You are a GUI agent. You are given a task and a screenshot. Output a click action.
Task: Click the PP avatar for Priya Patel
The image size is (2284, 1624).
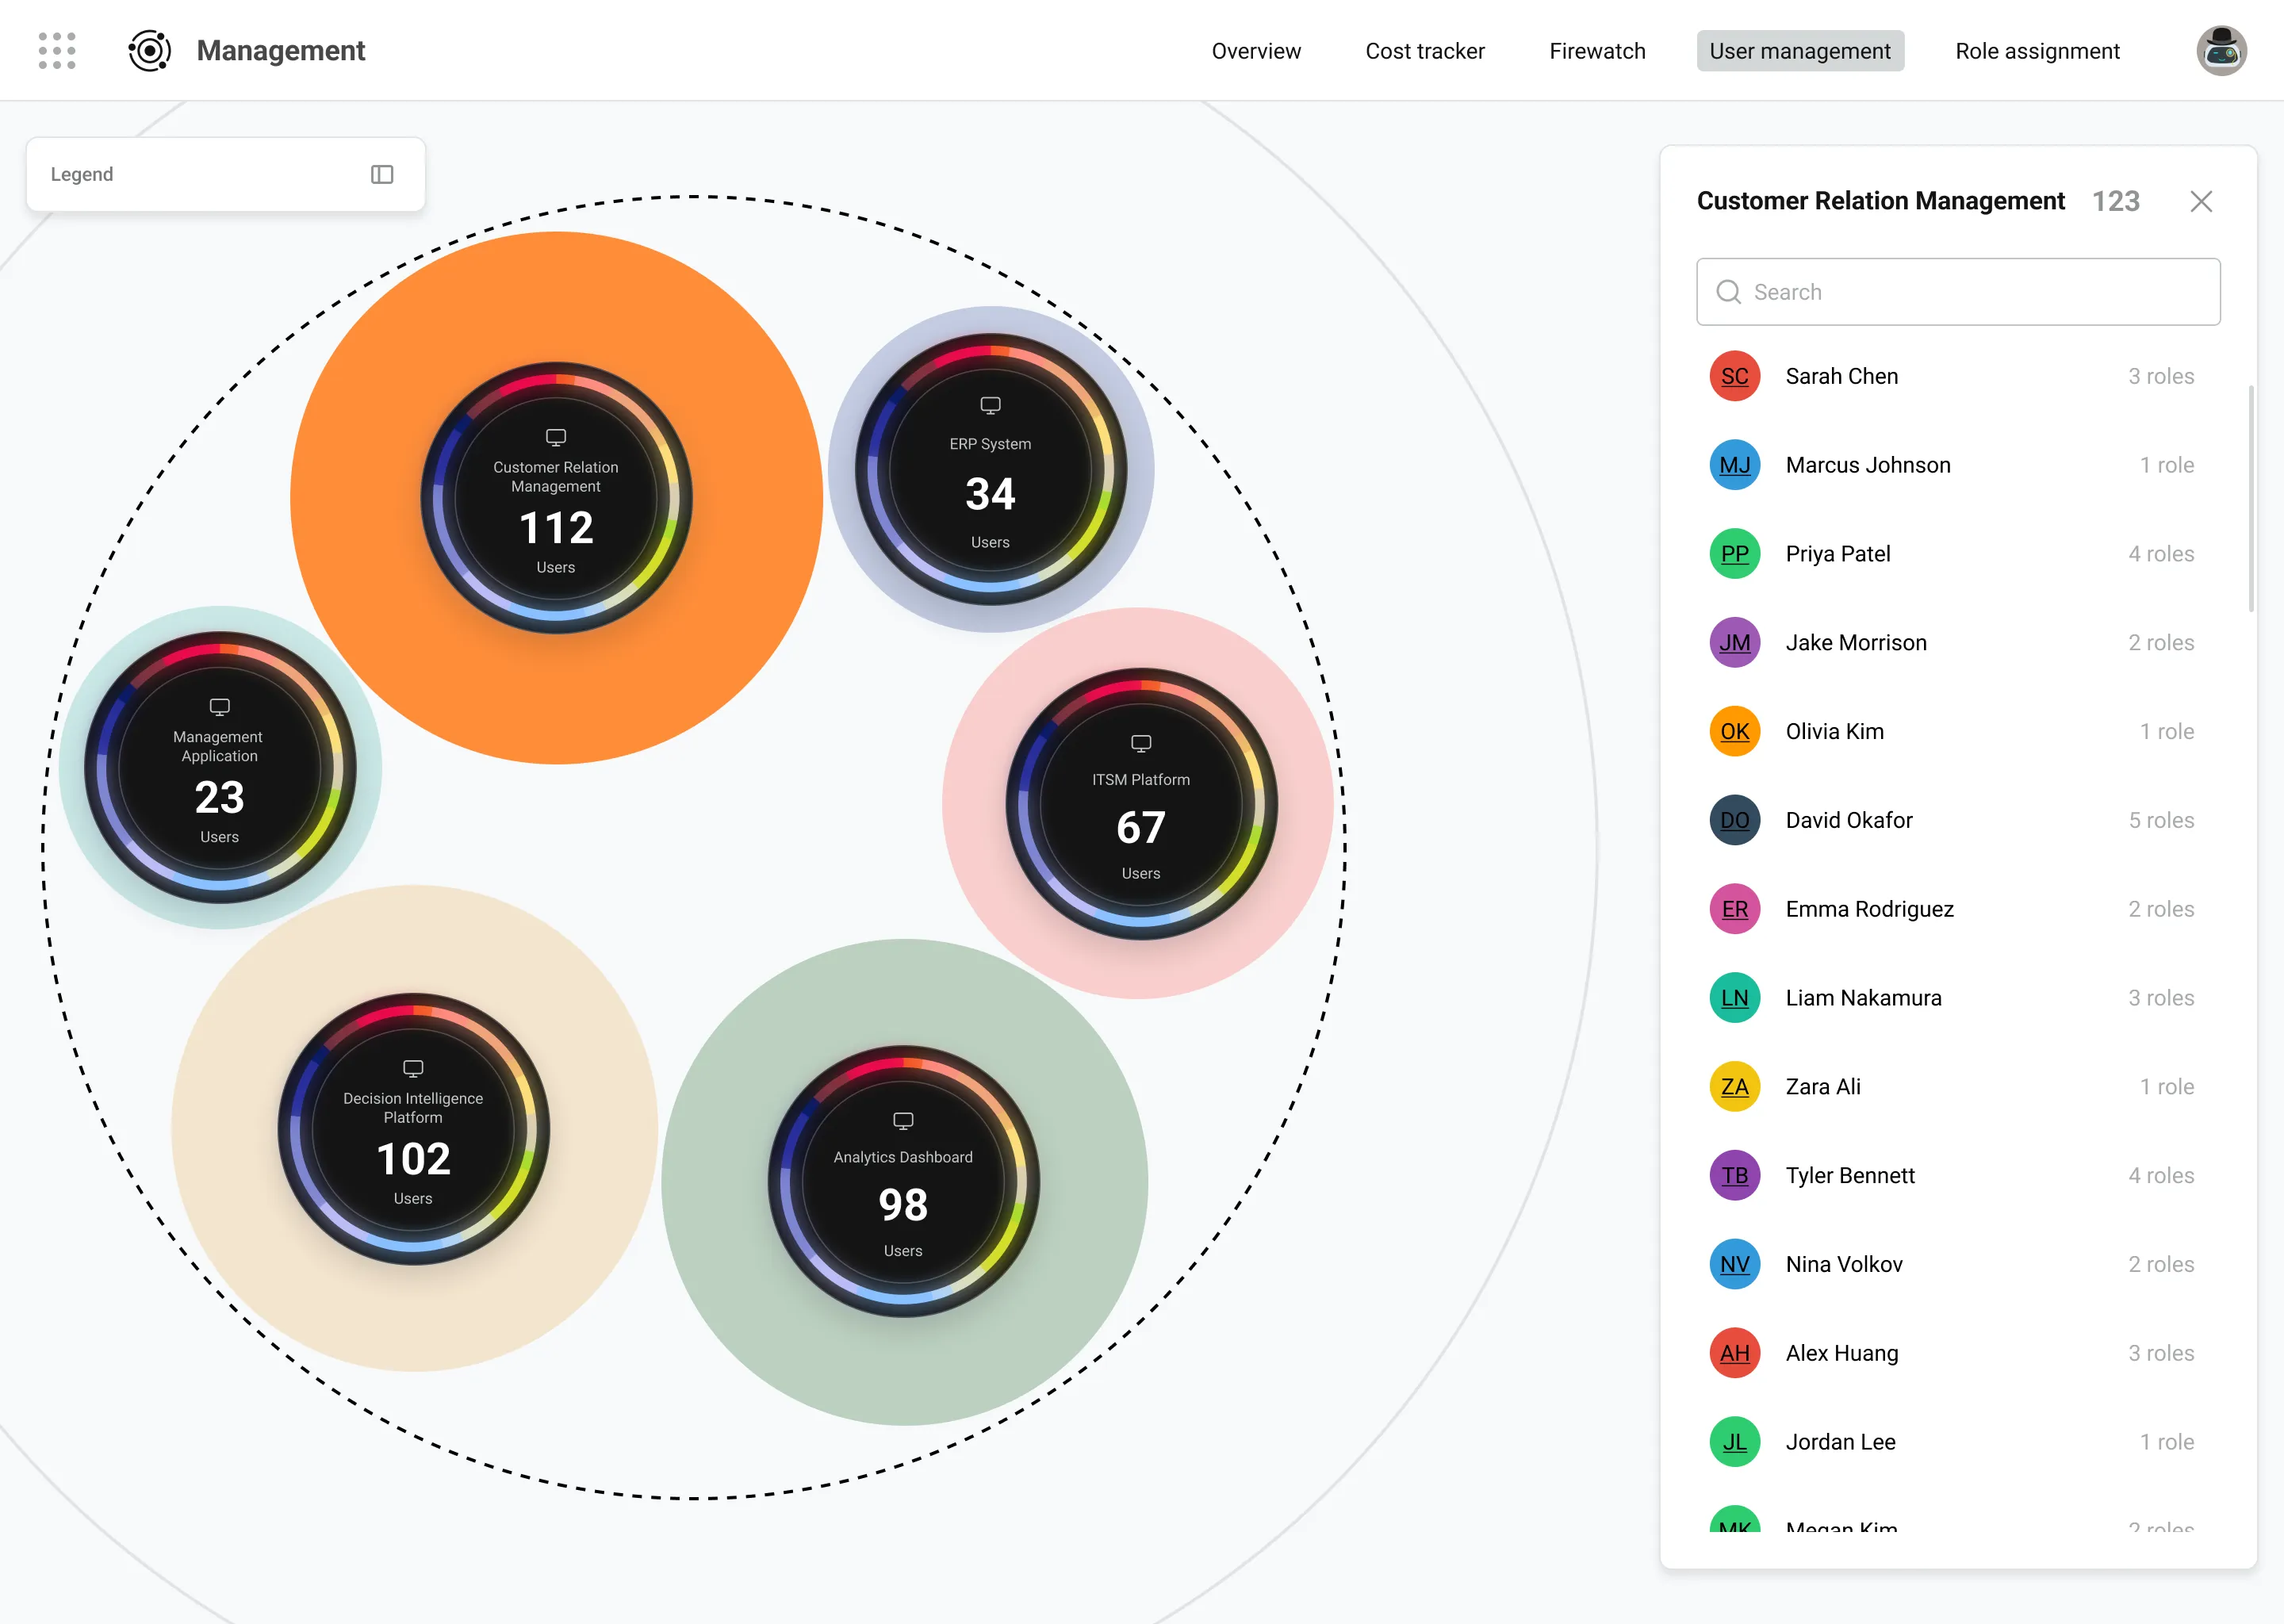1734,554
